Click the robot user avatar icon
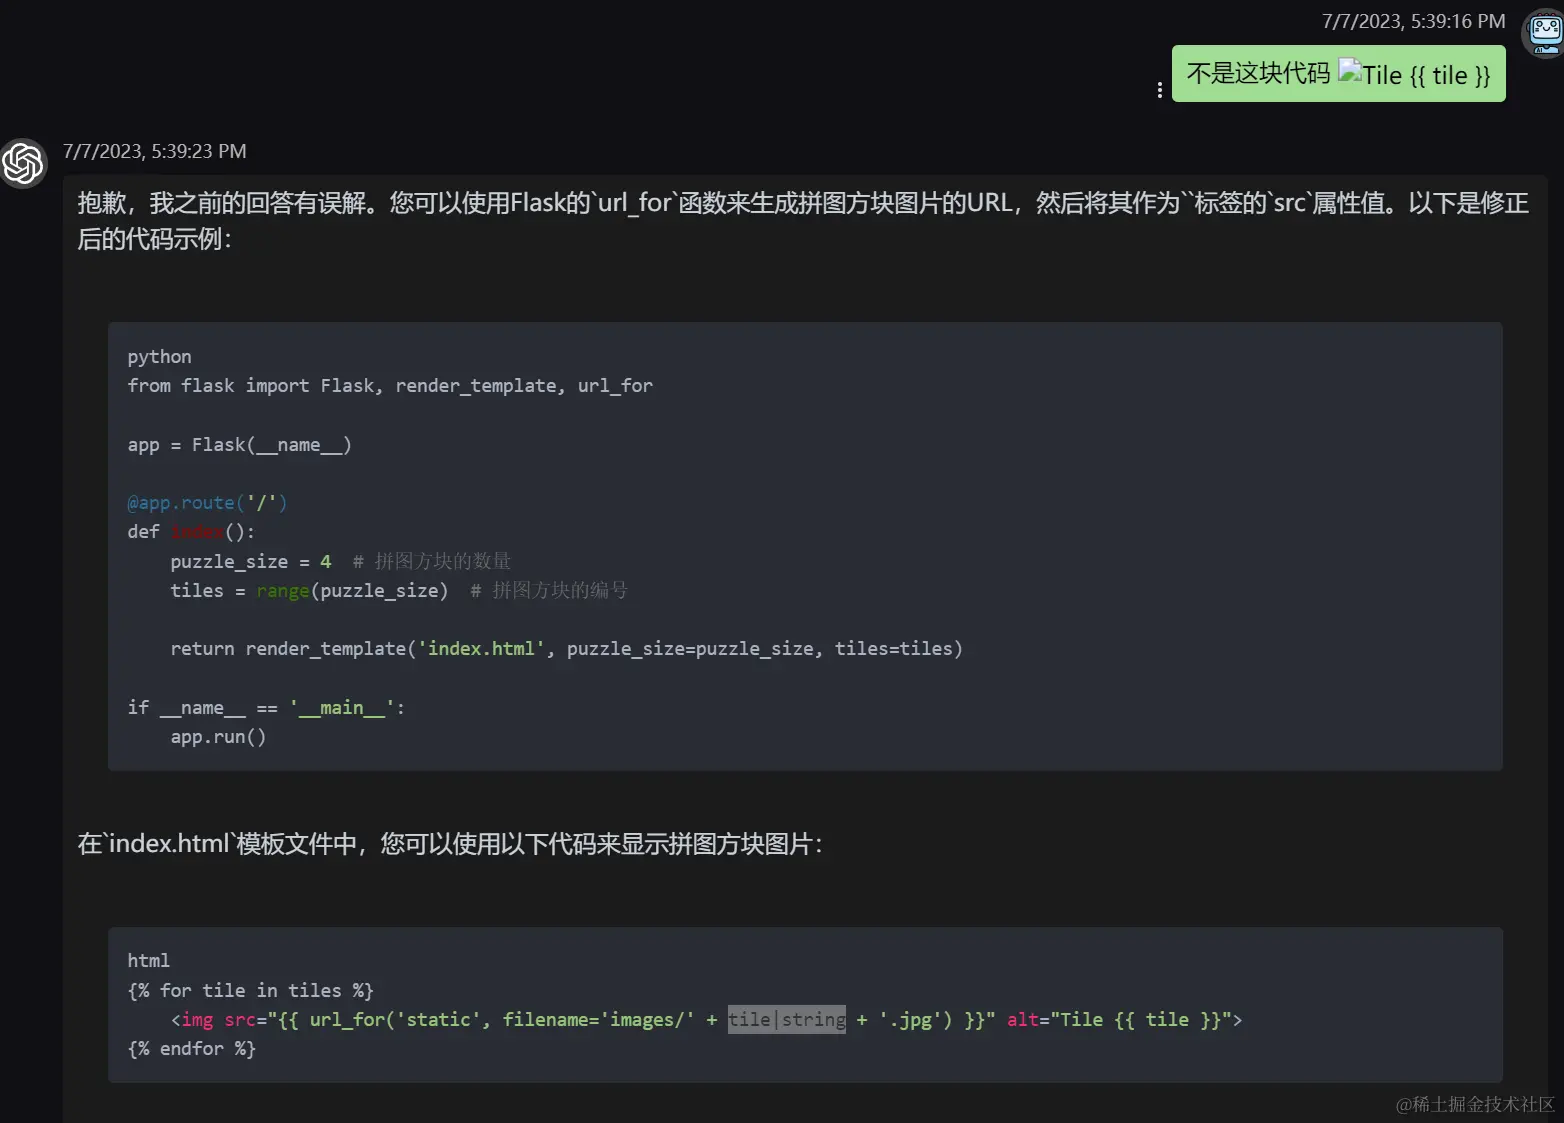Image resolution: width=1564 pixels, height=1123 pixels. [x=1543, y=33]
